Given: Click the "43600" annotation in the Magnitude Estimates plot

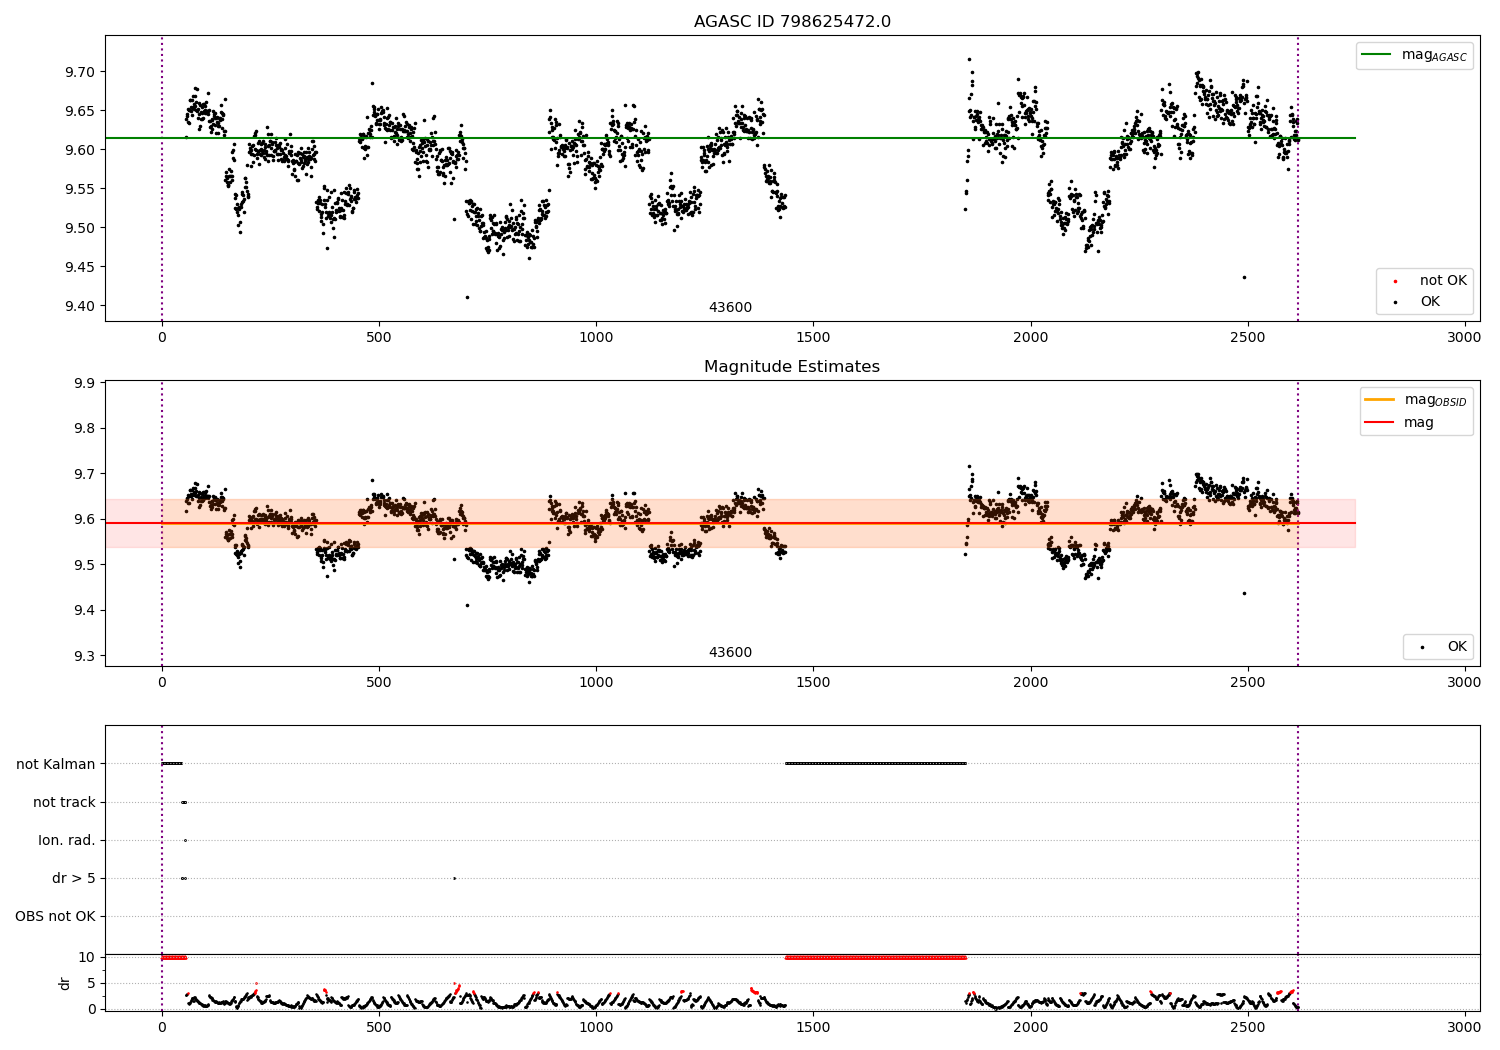Looking at the screenshot, I should pyautogui.click(x=730, y=653).
